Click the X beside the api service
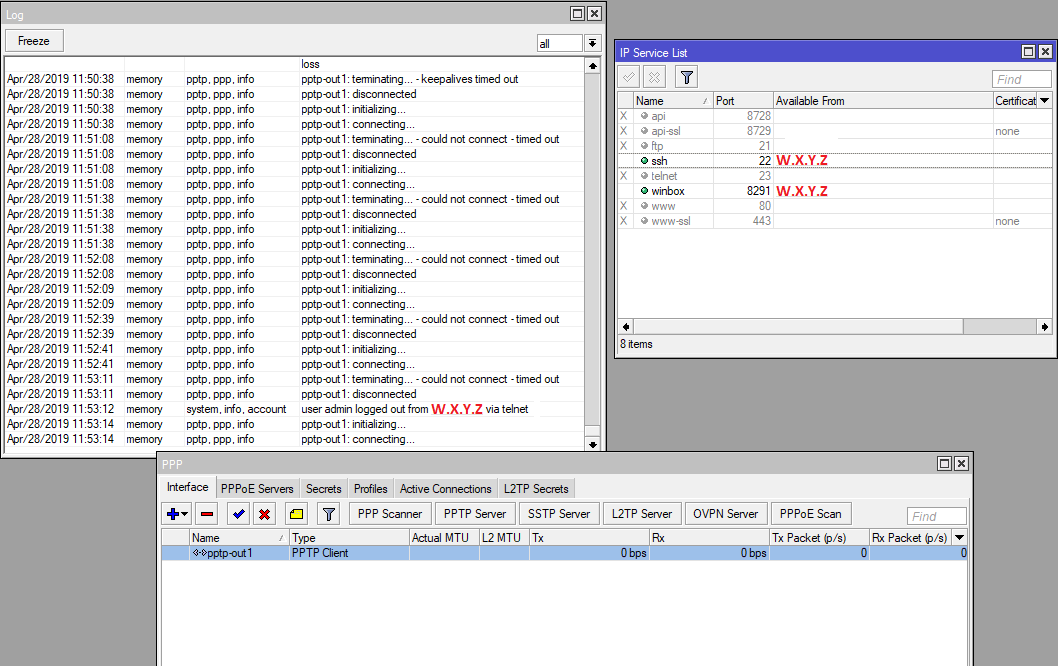This screenshot has height=666, width=1058. pos(623,116)
